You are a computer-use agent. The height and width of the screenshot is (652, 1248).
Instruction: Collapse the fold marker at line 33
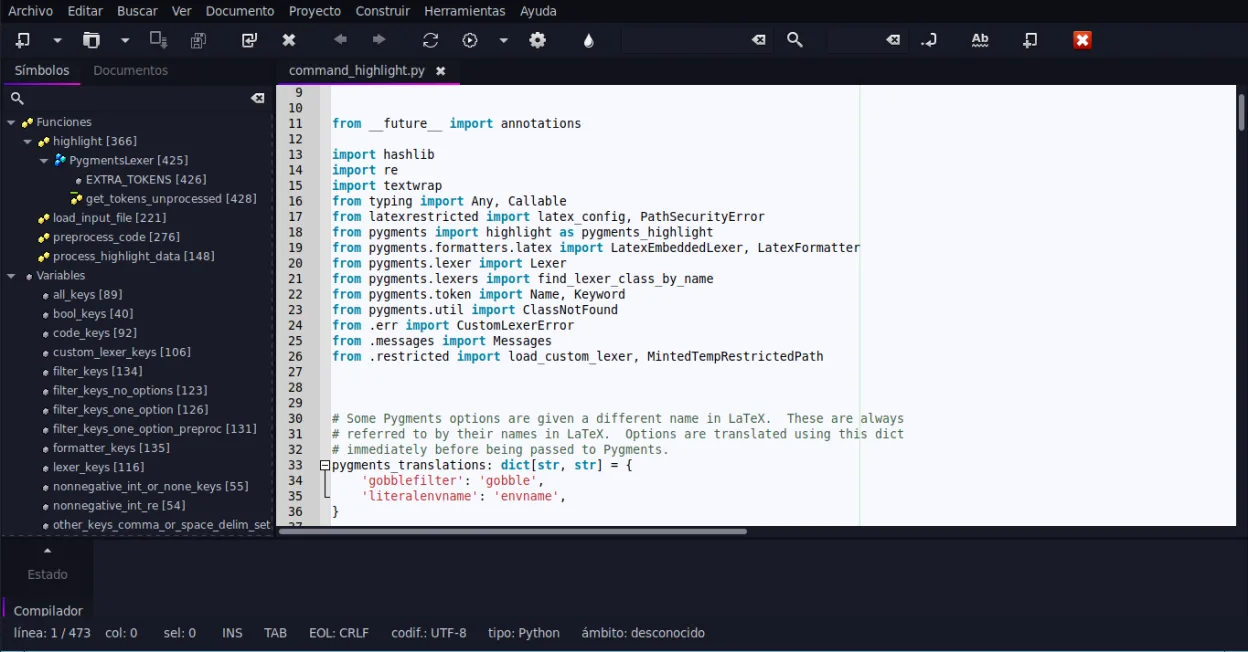click(x=325, y=465)
